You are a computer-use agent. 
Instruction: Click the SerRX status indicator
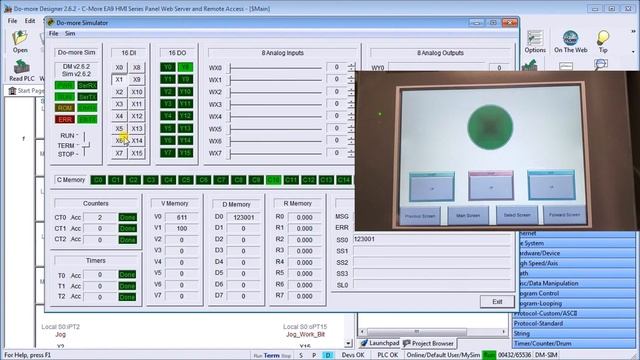(x=87, y=85)
